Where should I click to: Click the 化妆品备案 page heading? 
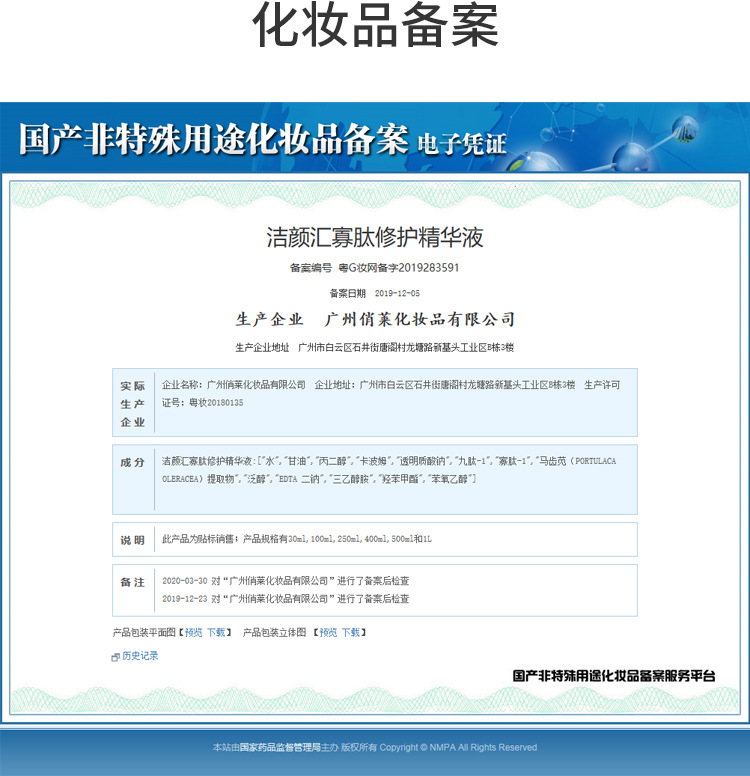click(375, 26)
